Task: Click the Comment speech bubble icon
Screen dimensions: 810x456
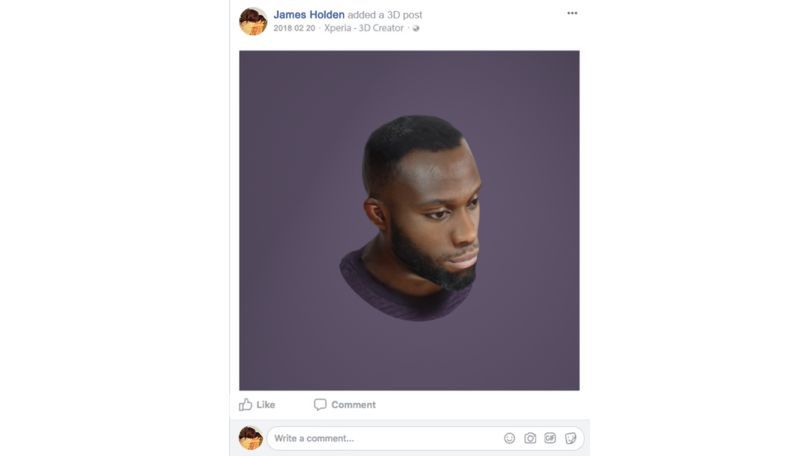Action: click(x=320, y=405)
